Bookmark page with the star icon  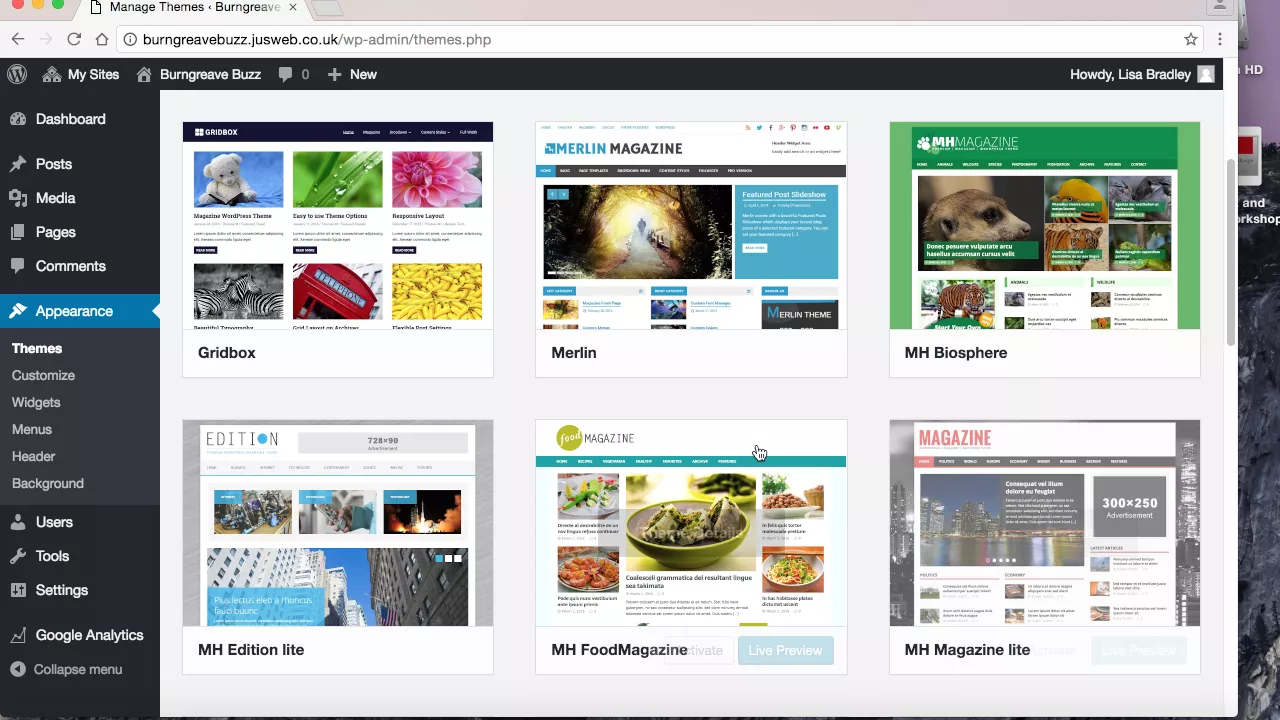(x=1191, y=39)
